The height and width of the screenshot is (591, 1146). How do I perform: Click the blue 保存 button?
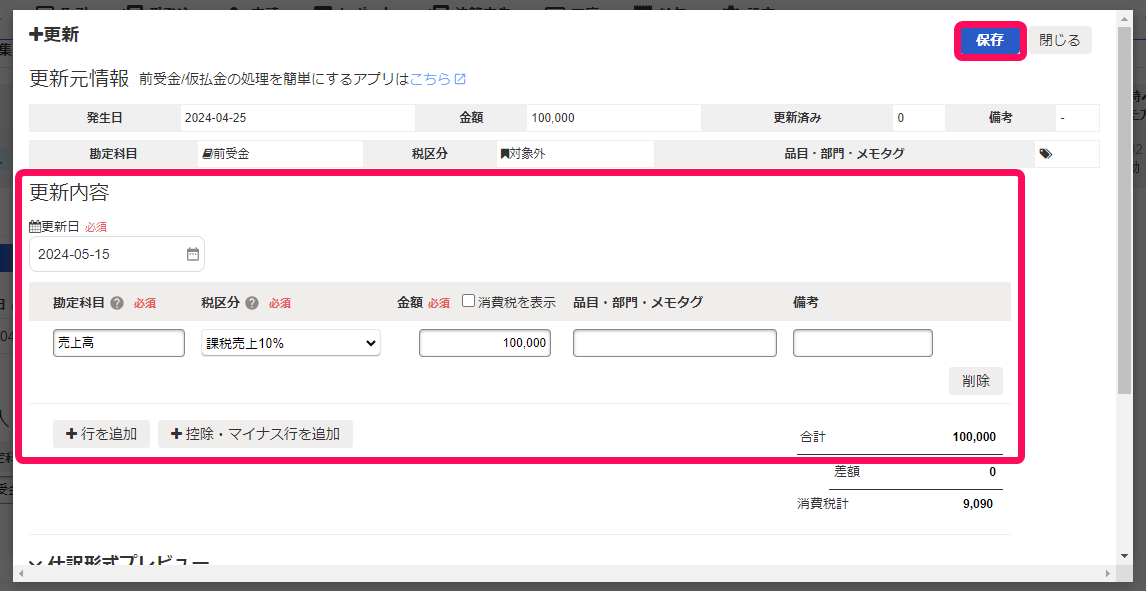pos(990,40)
